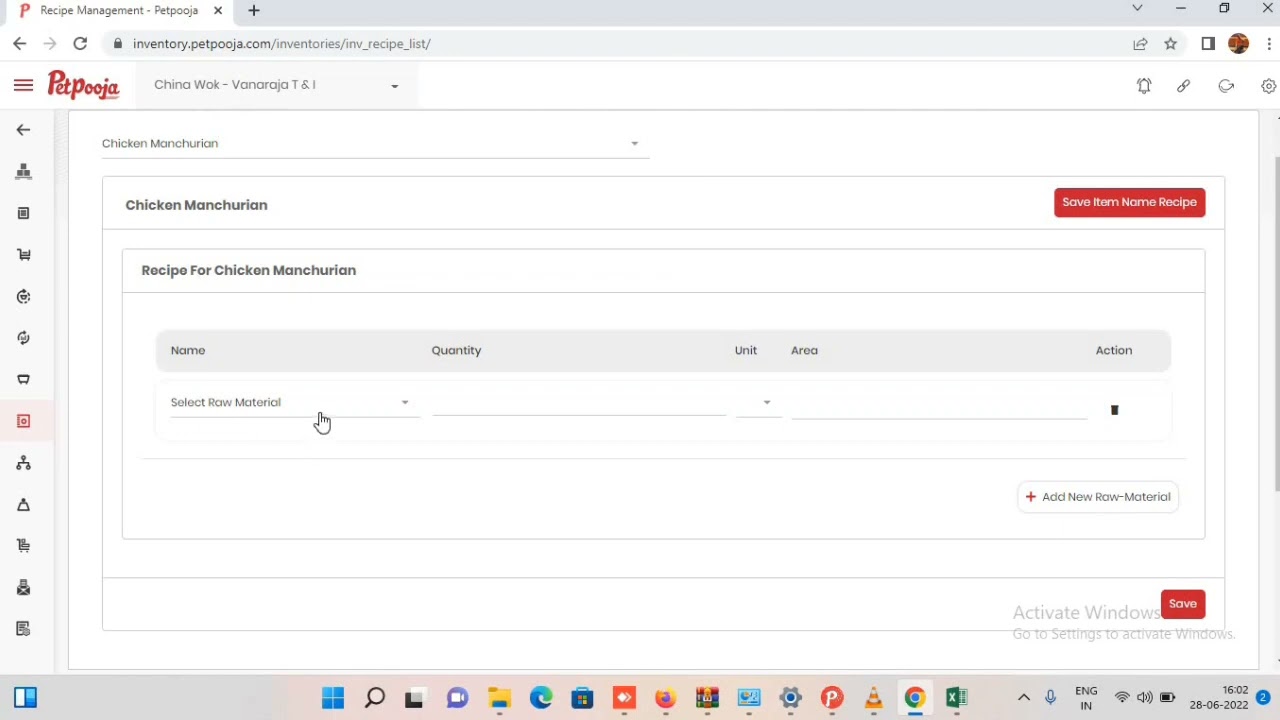The height and width of the screenshot is (720, 1280).
Task: Go back in browser history
Action: pyautogui.click(x=19, y=44)
